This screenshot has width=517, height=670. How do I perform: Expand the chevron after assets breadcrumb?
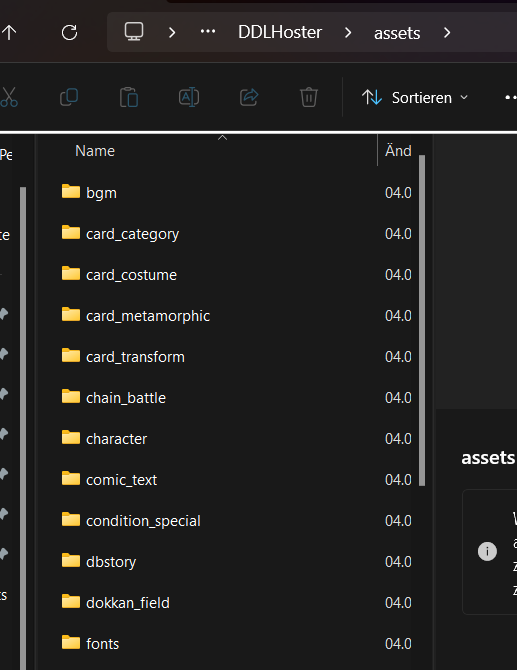[447, 32]
